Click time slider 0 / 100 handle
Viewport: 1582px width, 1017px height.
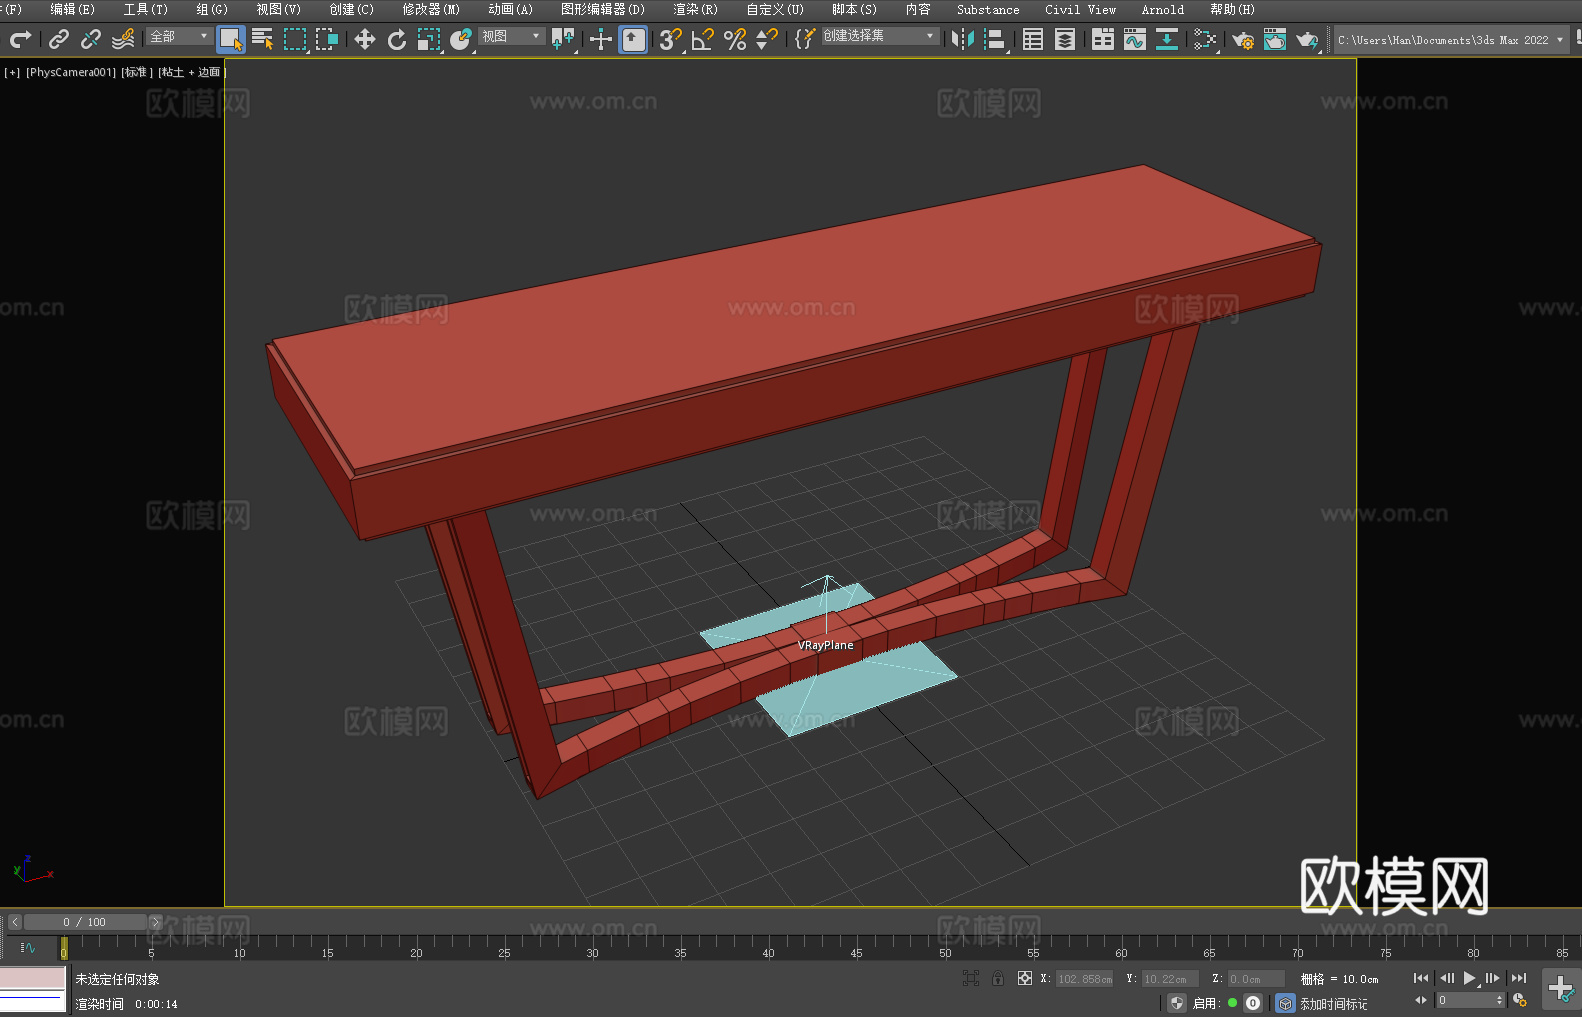tap(85, 922)
